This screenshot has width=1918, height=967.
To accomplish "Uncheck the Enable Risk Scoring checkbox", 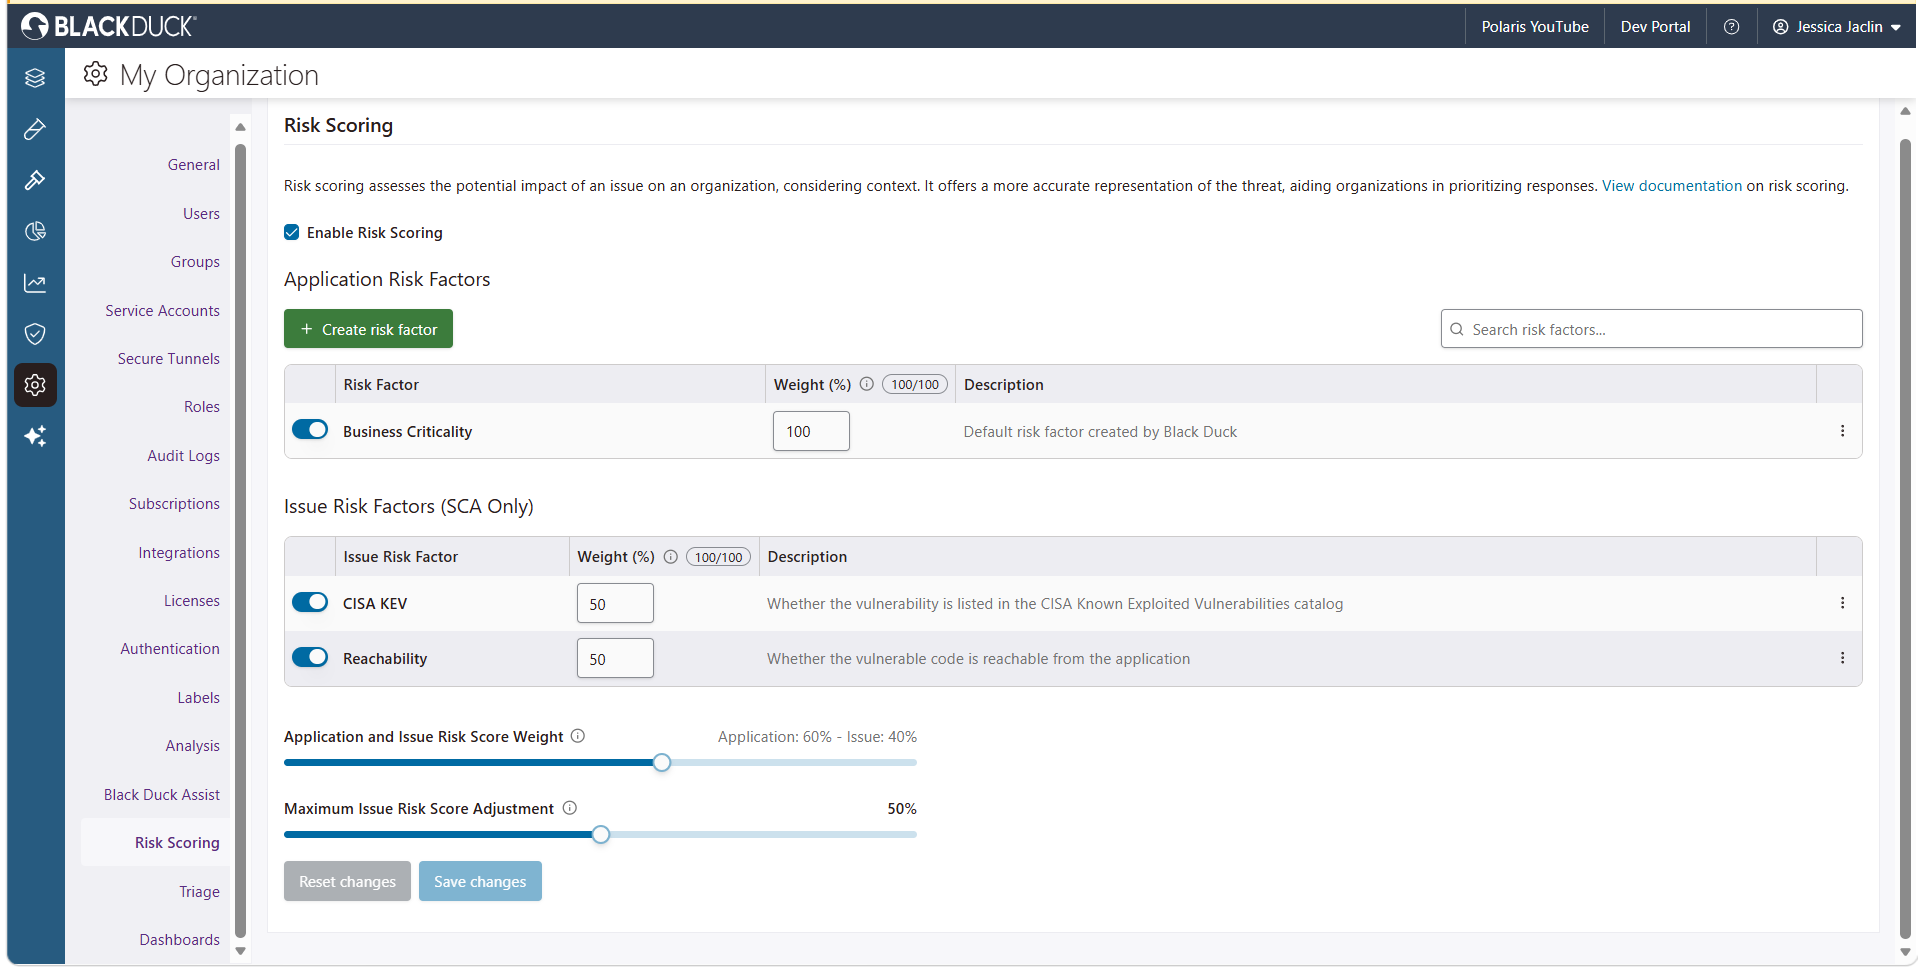I will pos(292,232).
